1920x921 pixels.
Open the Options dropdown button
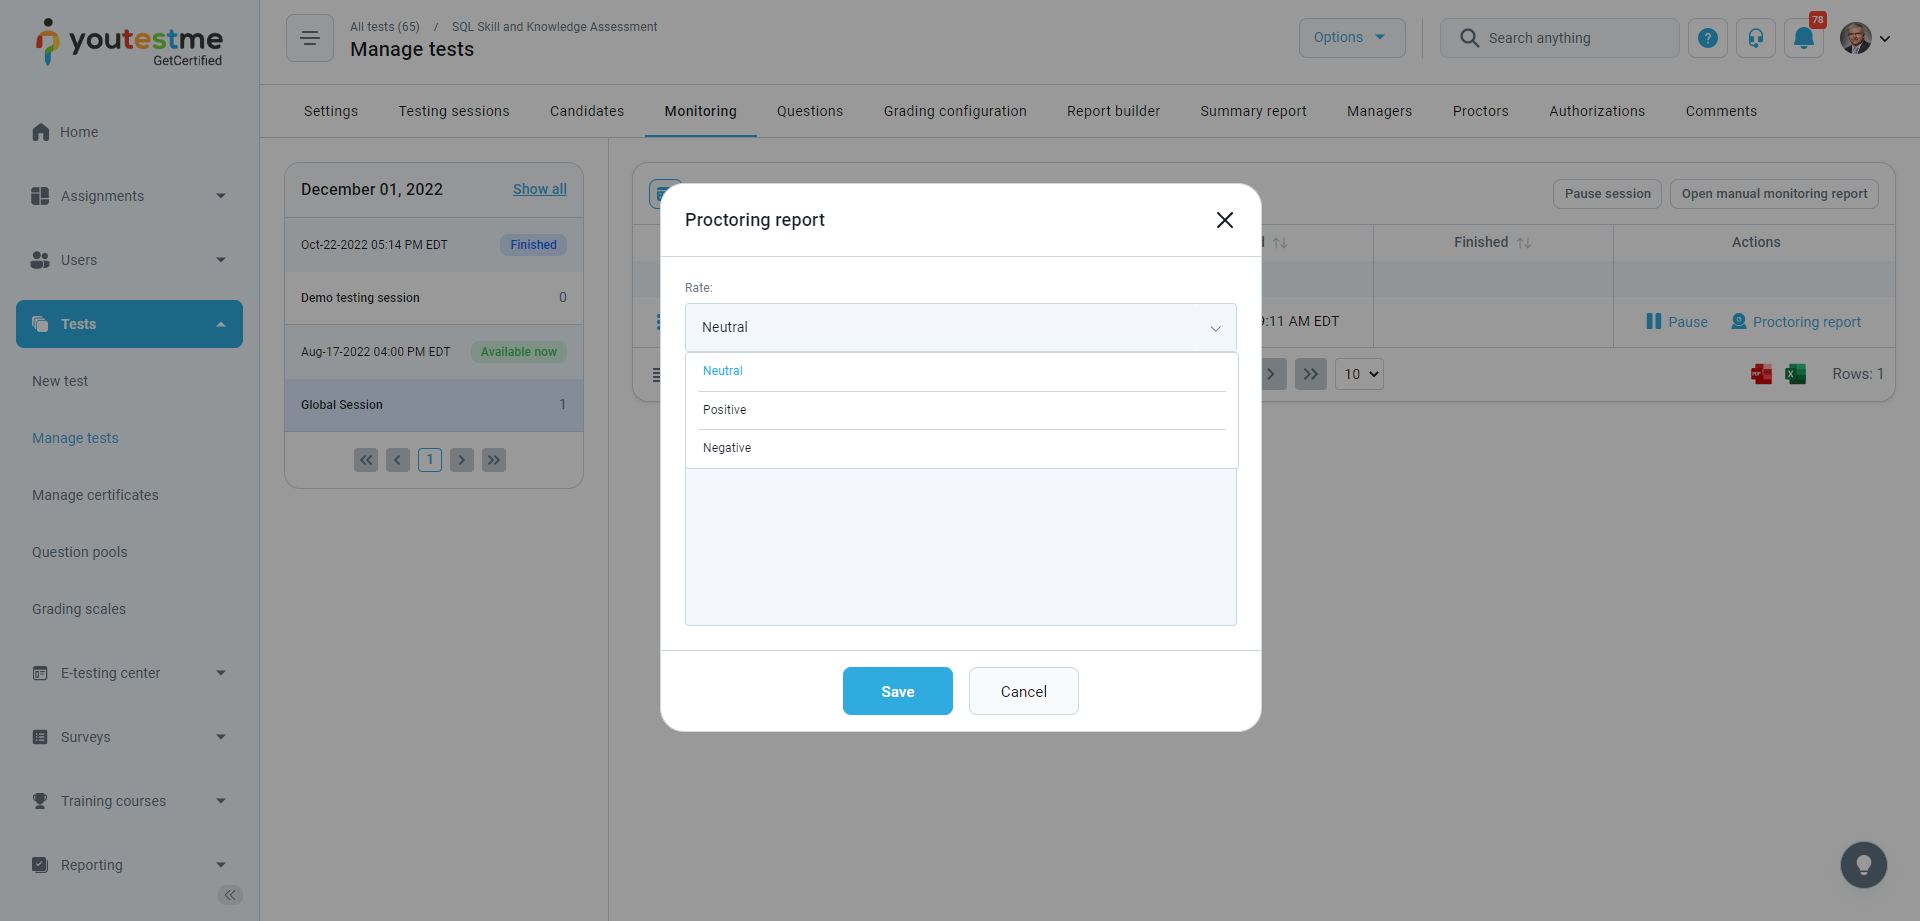point(1351,38)
